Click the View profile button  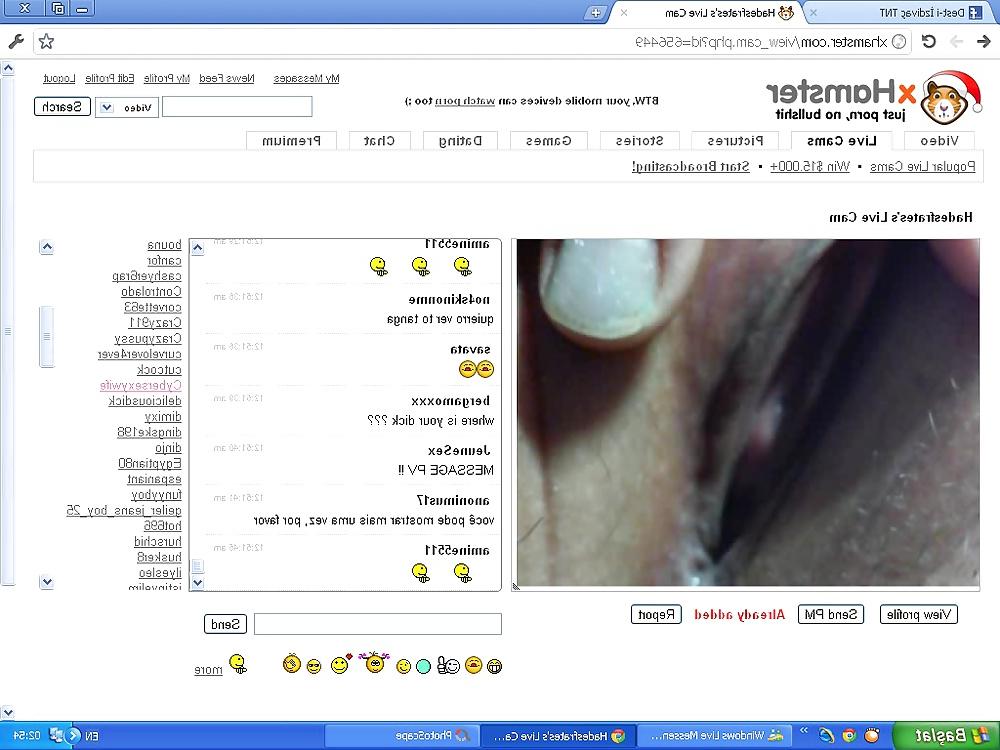[x=918, y=614]
